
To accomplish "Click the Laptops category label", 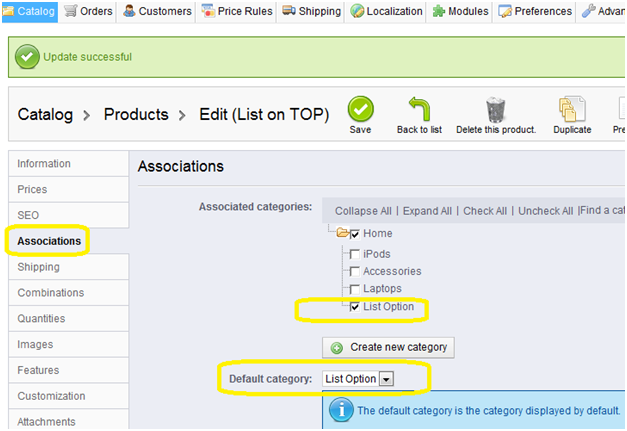I will point(382,288).
